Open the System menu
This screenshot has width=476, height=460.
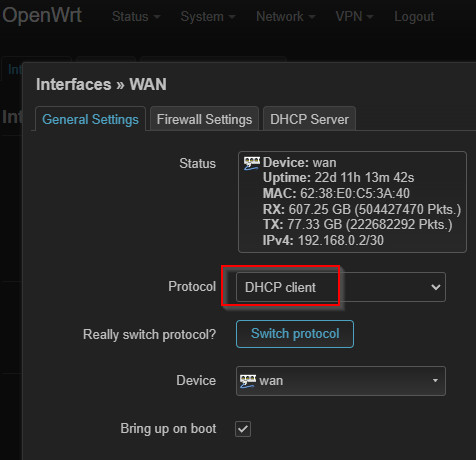[x=208, y=16]
